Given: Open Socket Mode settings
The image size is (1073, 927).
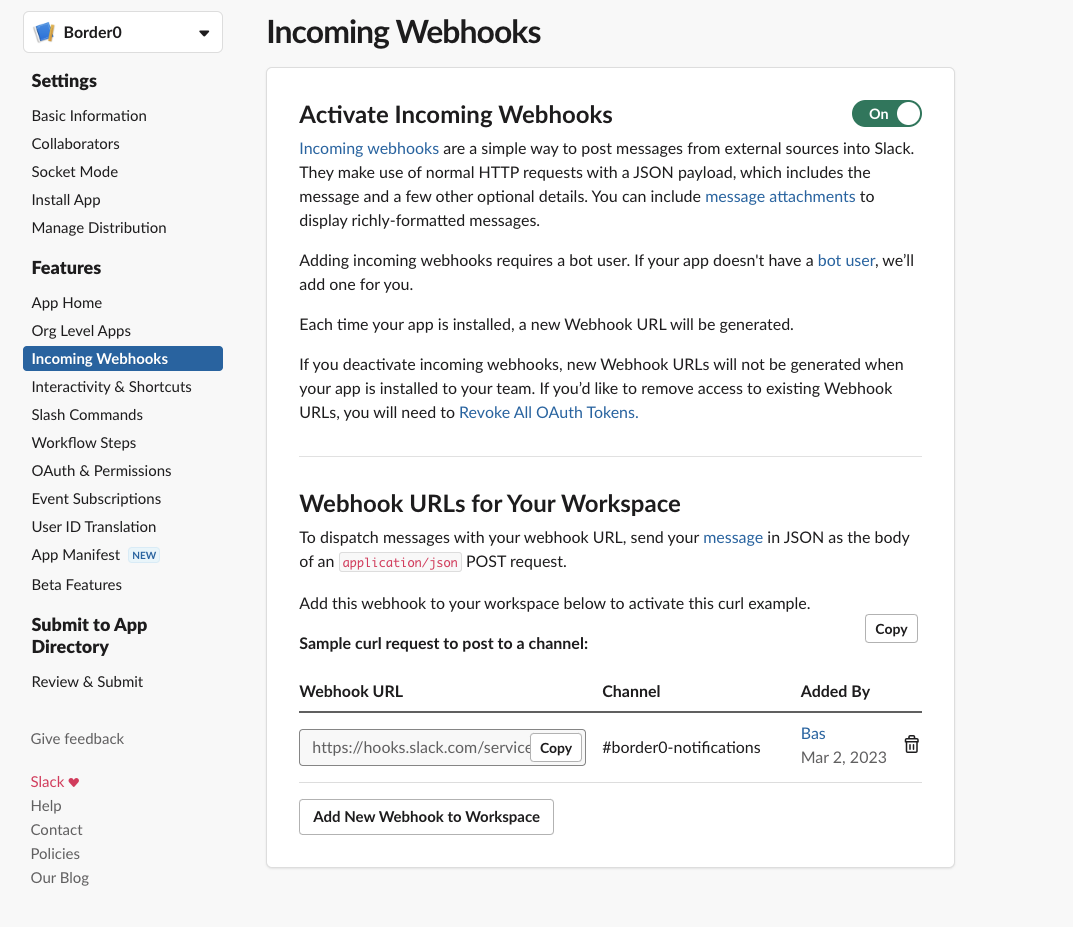Looking at the screenshot, I should pos(75,172).
